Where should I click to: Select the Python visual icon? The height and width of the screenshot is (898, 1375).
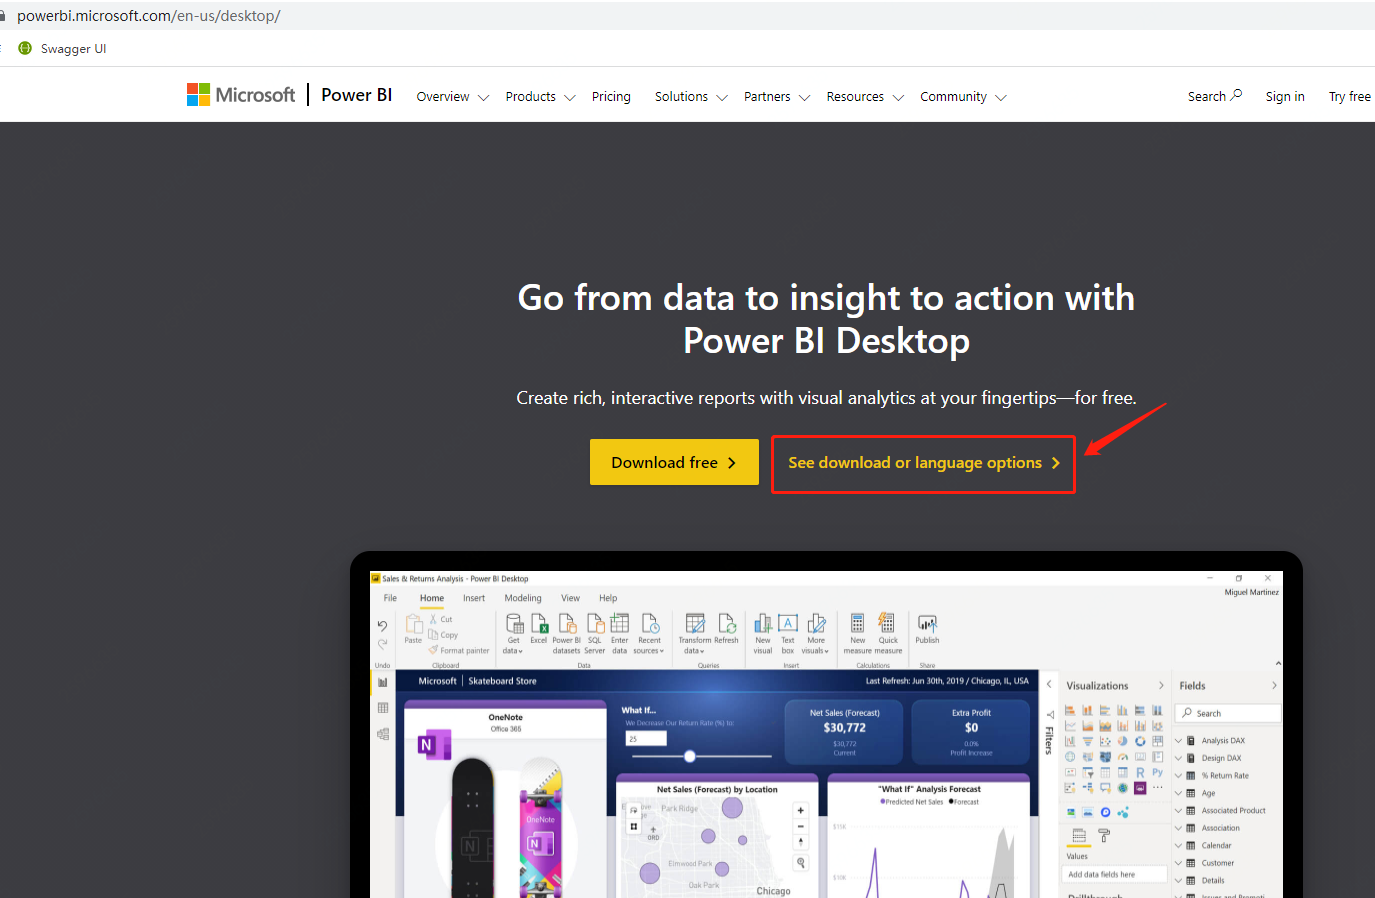[x=1157, y=773]
